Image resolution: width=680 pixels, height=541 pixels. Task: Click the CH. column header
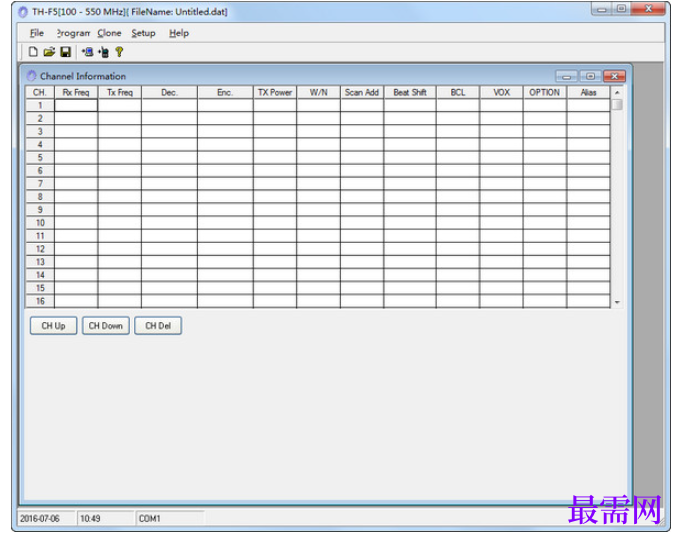[x=40, y=92]
